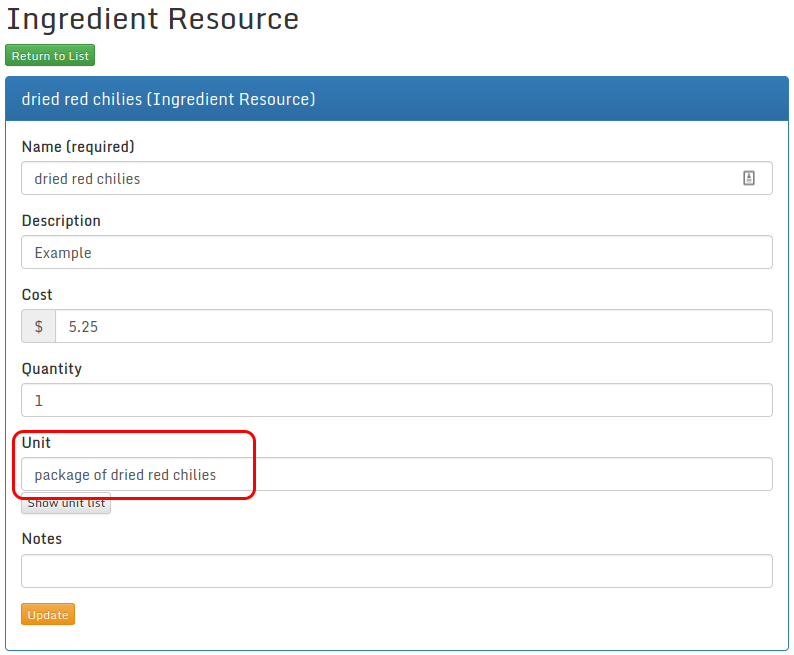Click the Notes label

42,539
